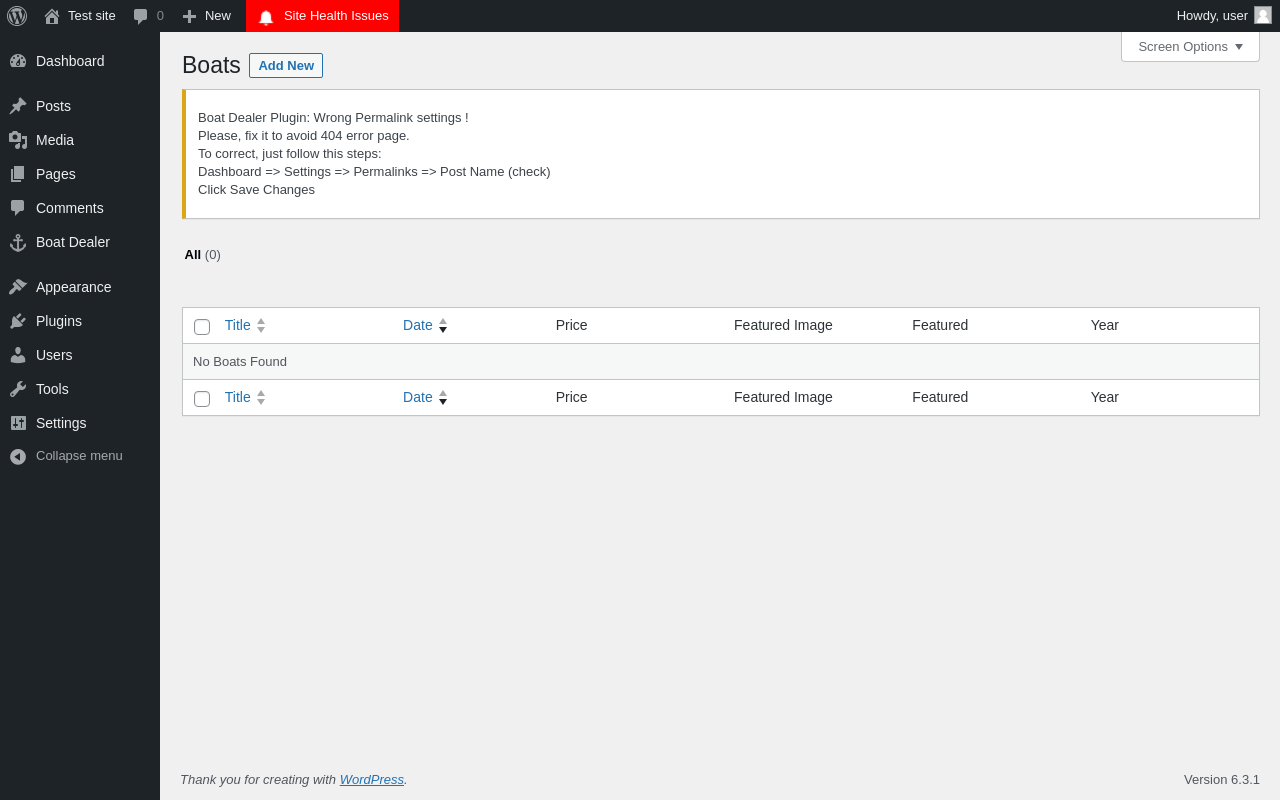1280x800 pixels.
Task: Click the bottom Featured column header
Action: click(940, 397)
